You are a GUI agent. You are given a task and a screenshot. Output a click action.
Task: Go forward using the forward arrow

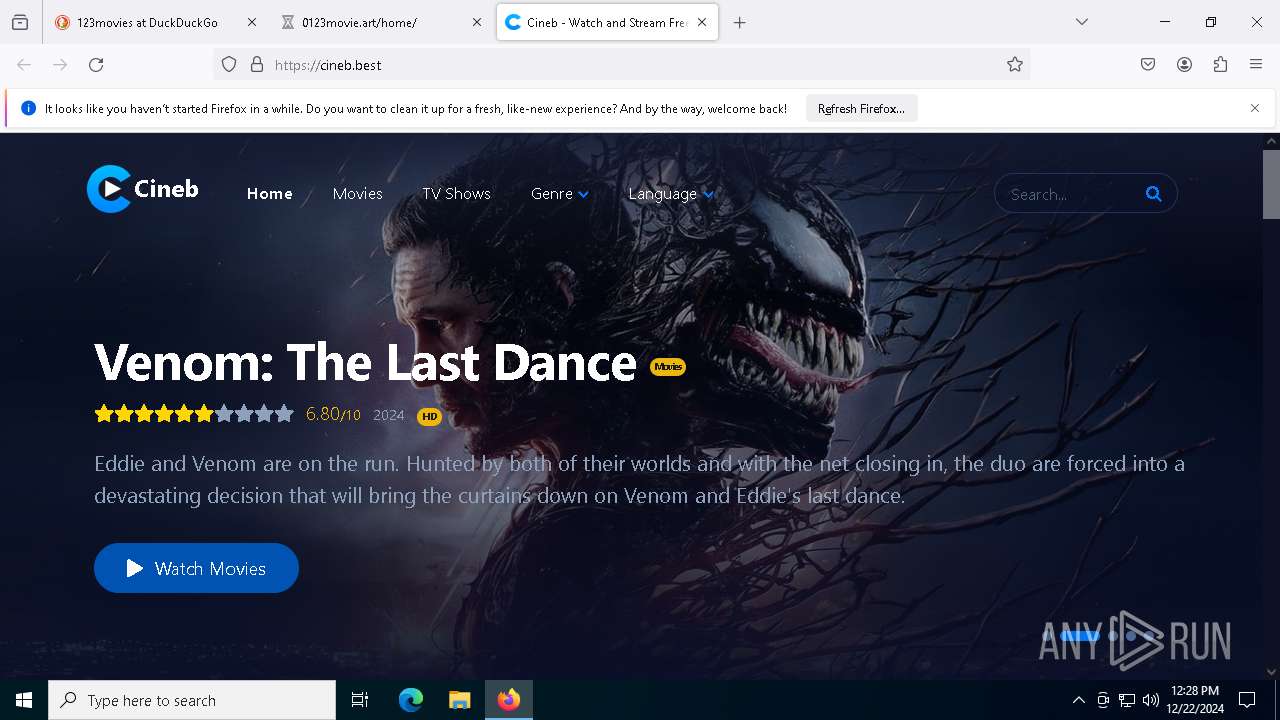(x=60, y=65)
